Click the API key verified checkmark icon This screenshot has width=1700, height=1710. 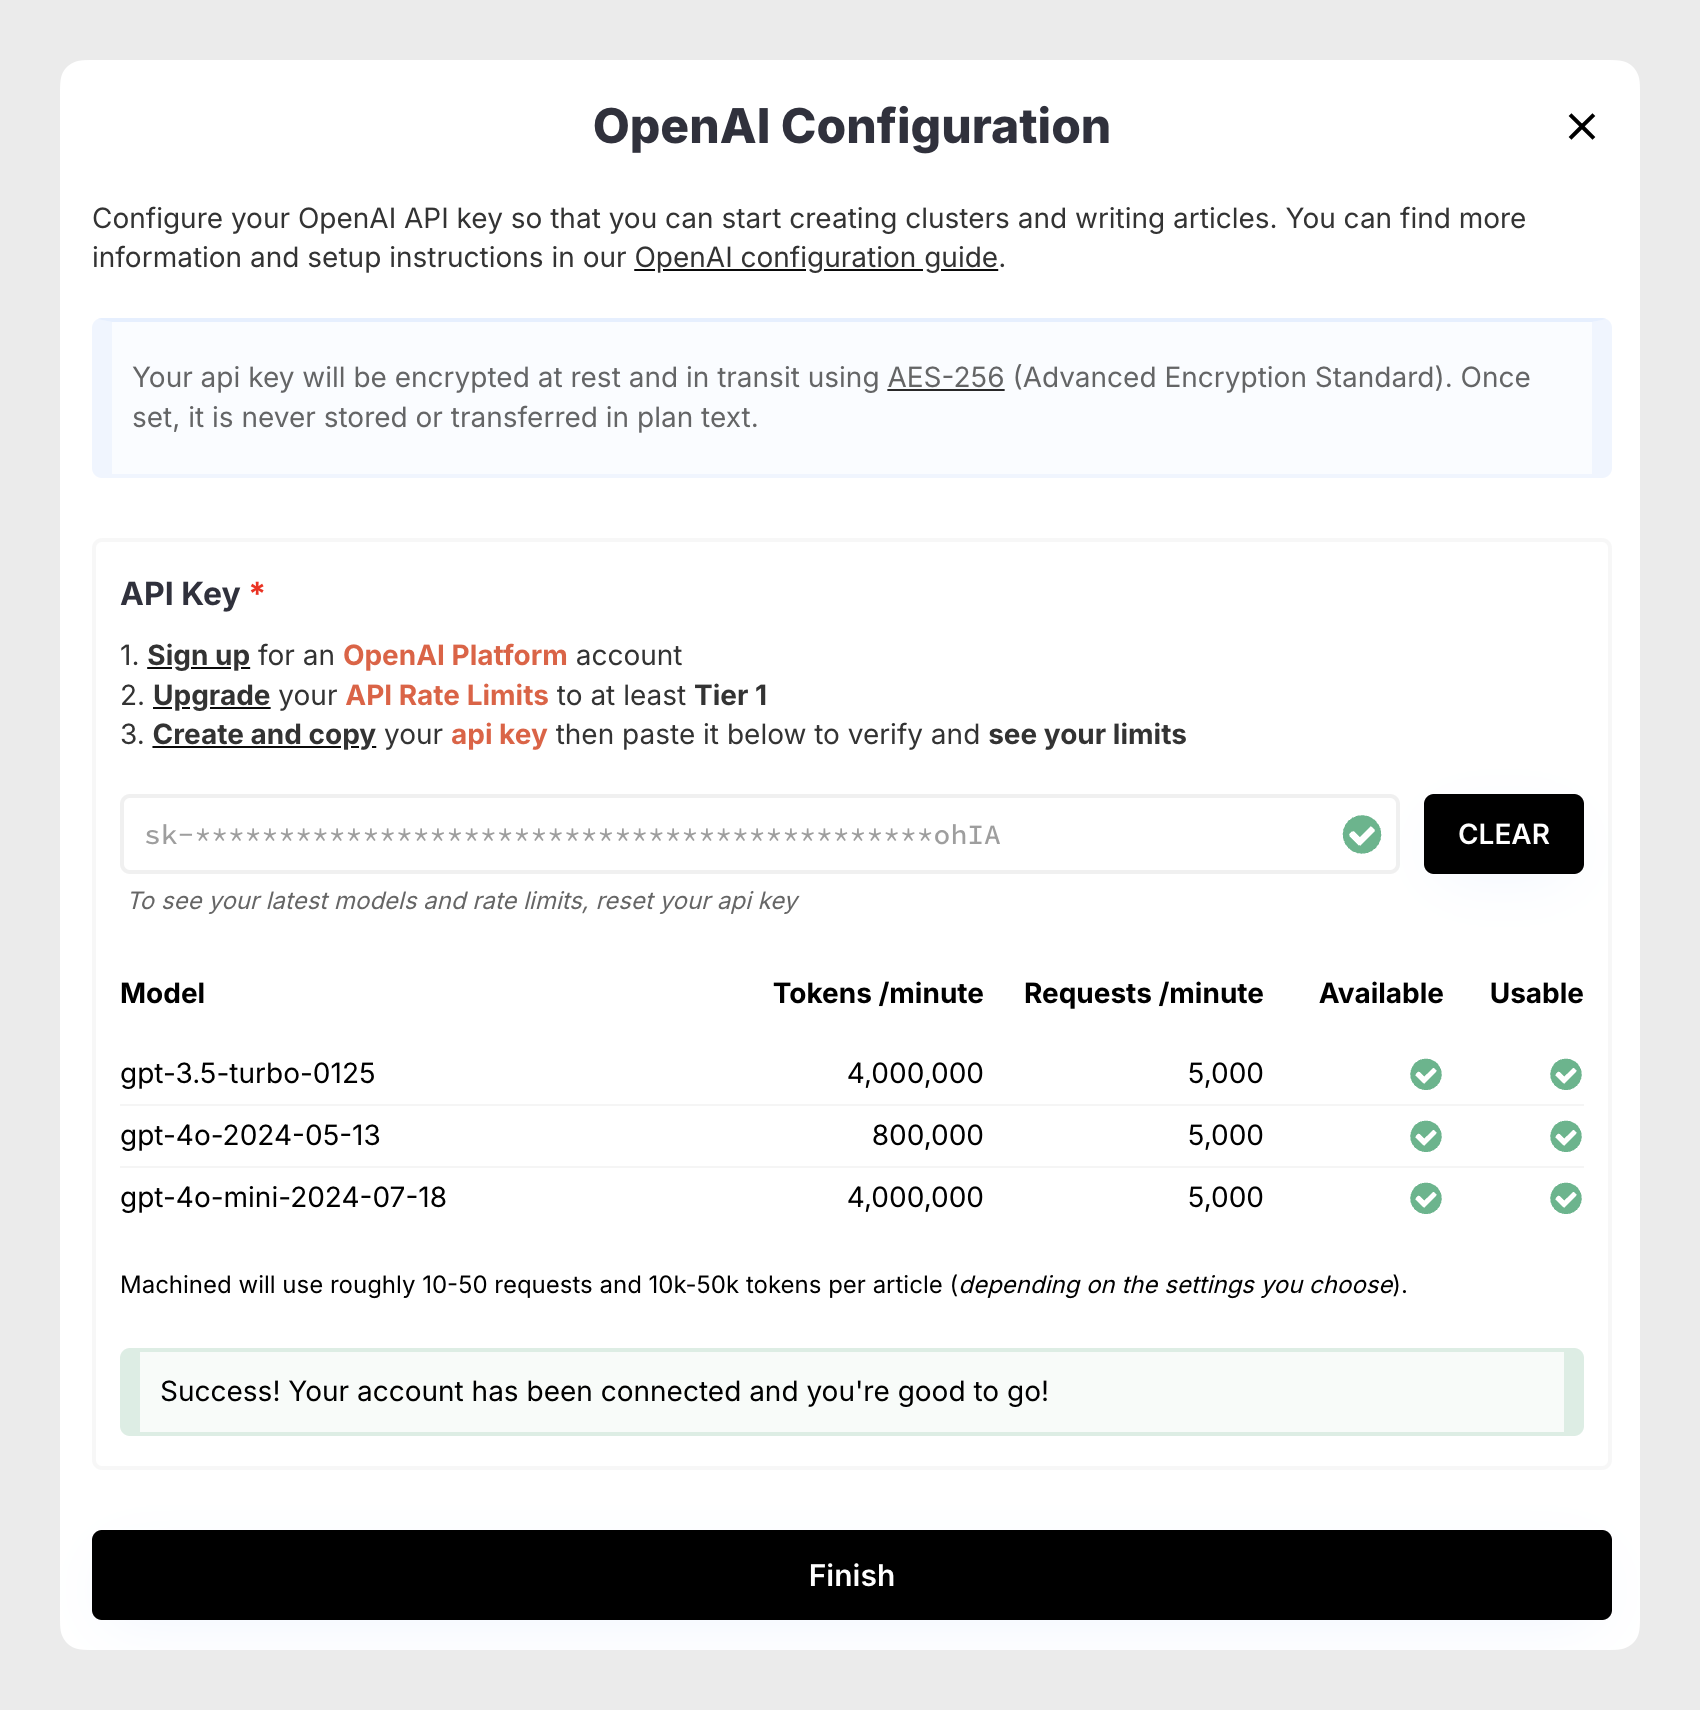point(1361,834)
